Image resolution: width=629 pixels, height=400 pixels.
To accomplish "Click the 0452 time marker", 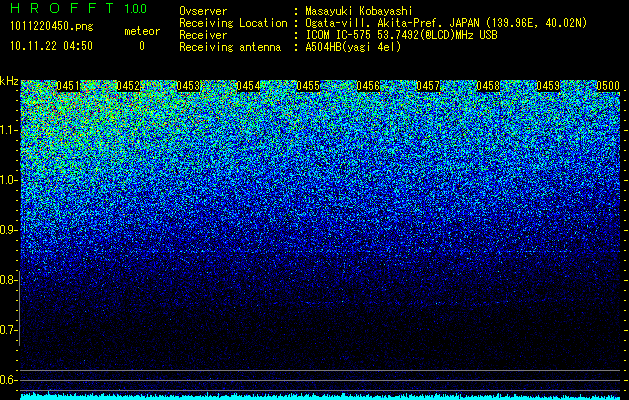I will pyautogui.click(x=128, y=86).
